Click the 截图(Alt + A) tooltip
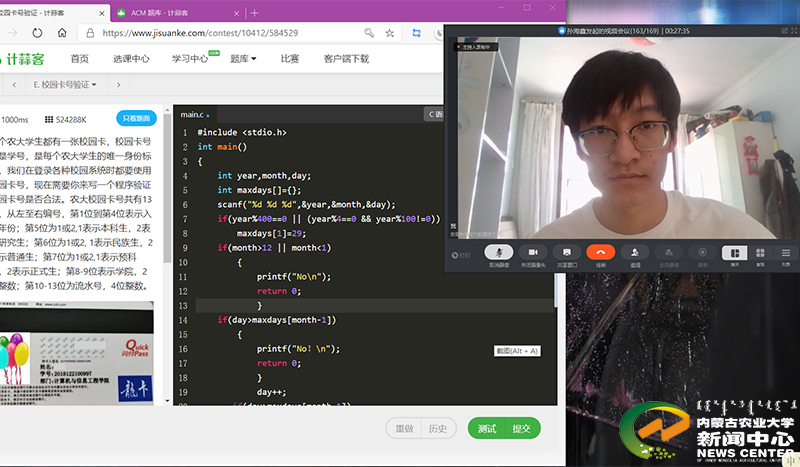 click(x=517, y=351)
